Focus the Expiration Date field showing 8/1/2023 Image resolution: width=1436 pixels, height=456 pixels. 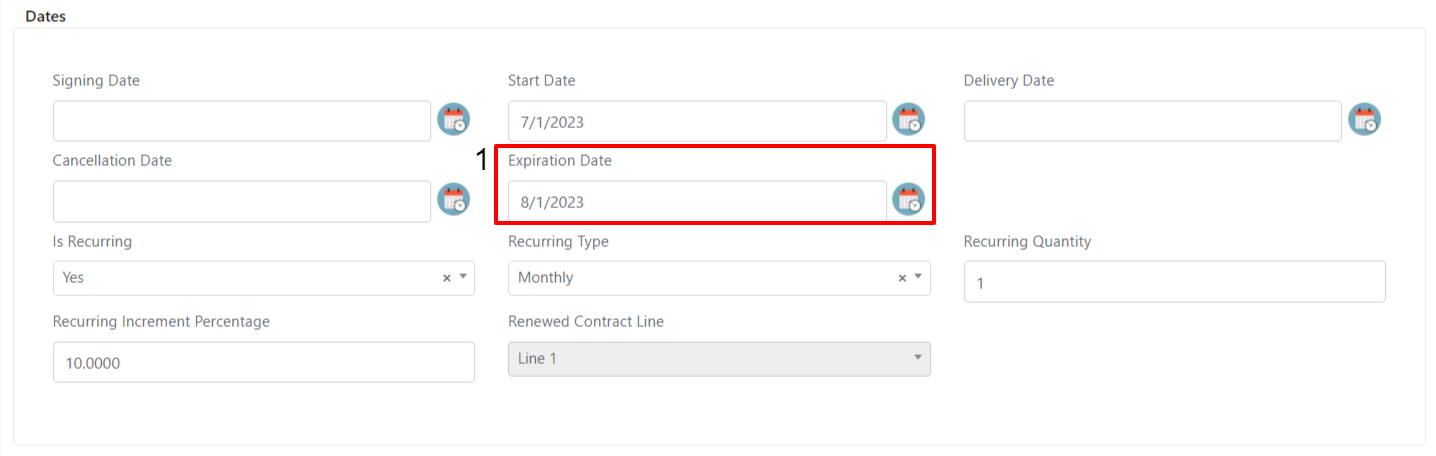point(697,201)
